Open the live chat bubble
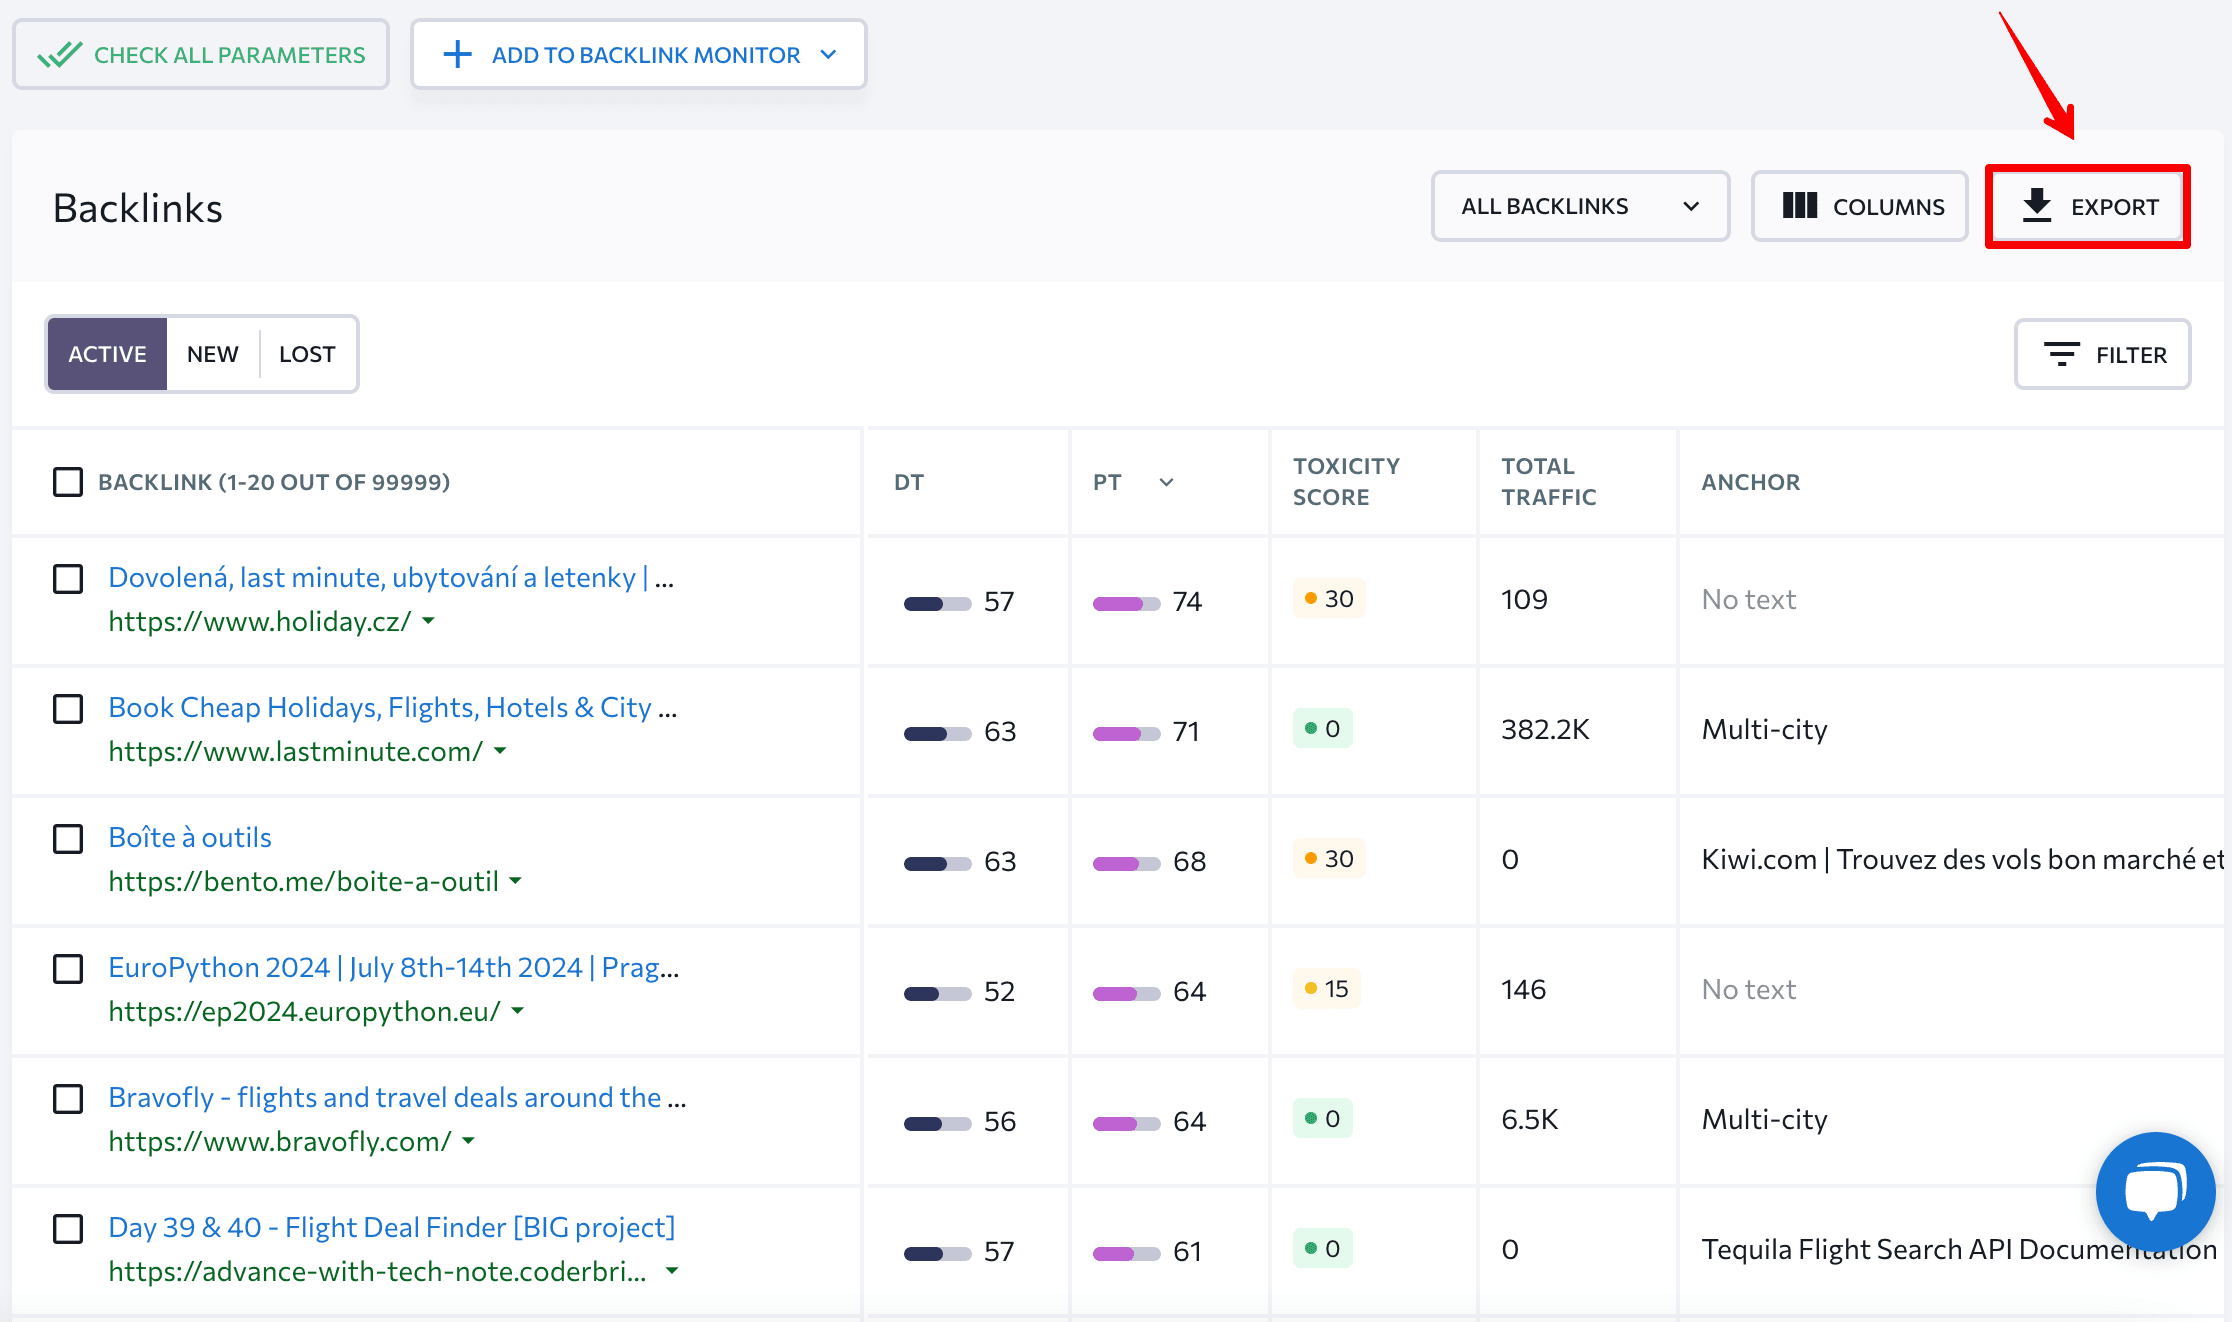The height and width of the screenshot is (1322, 2232). pos(2155,1191)
